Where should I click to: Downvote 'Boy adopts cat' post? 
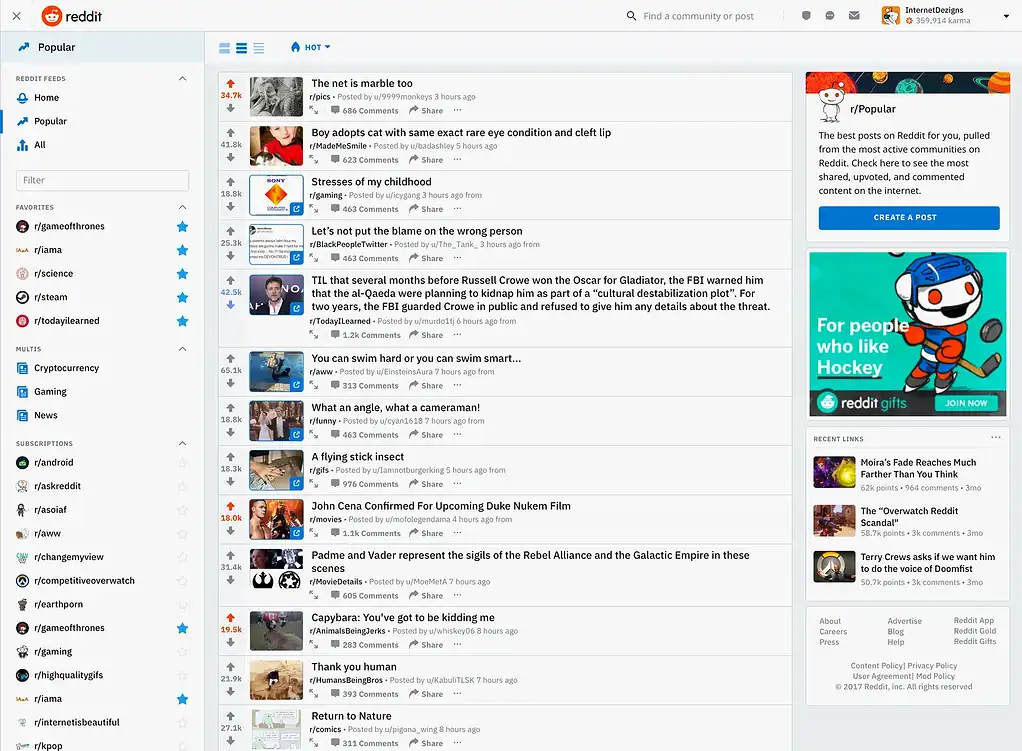point(231,157)
